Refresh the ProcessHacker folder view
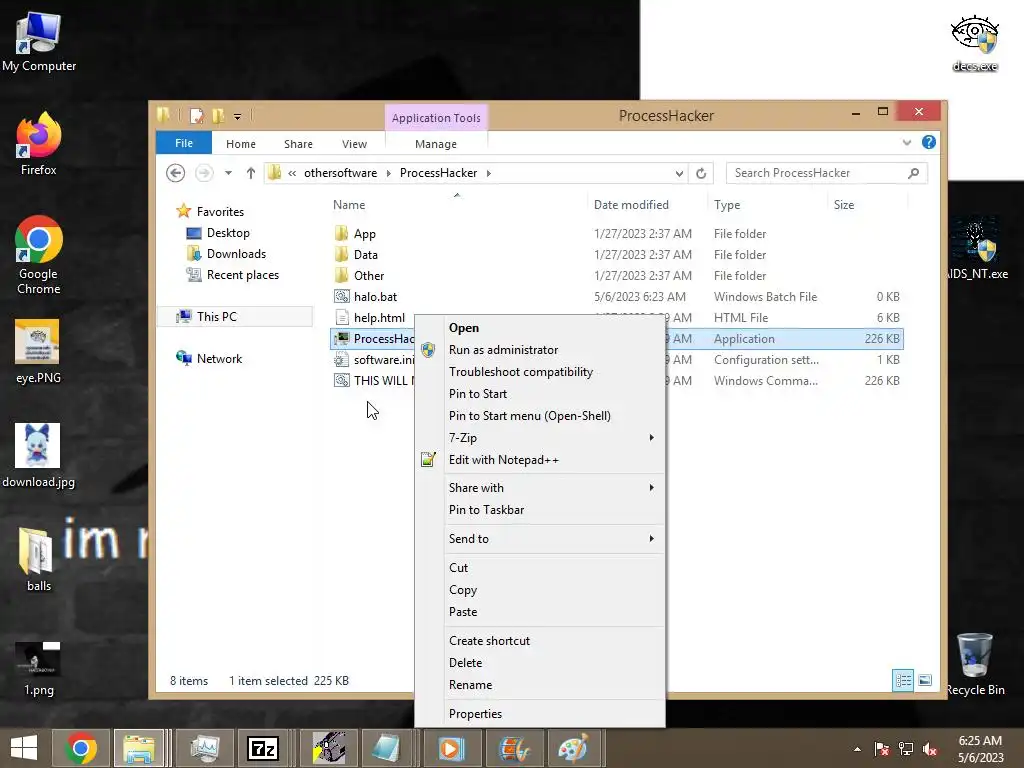 701,173
